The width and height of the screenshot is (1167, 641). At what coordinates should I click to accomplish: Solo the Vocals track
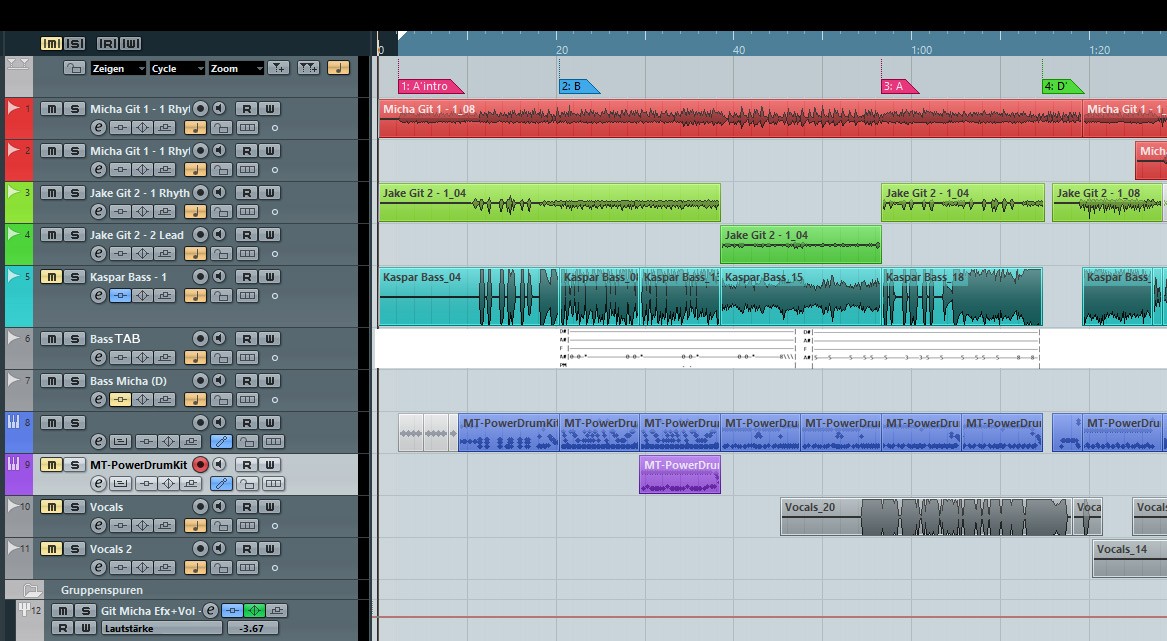tap(73, 507)
